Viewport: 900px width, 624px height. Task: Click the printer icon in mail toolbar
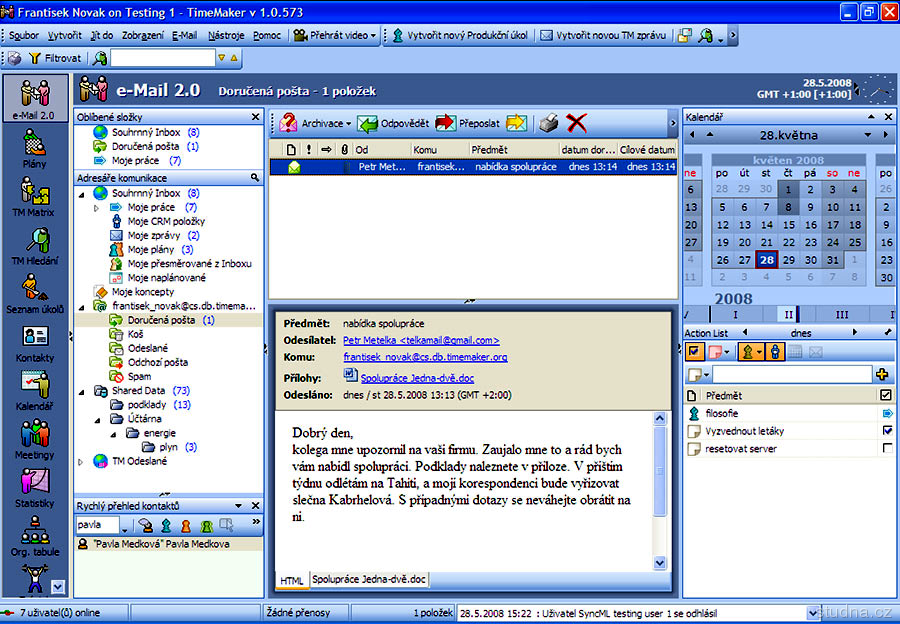pos(549,123)
